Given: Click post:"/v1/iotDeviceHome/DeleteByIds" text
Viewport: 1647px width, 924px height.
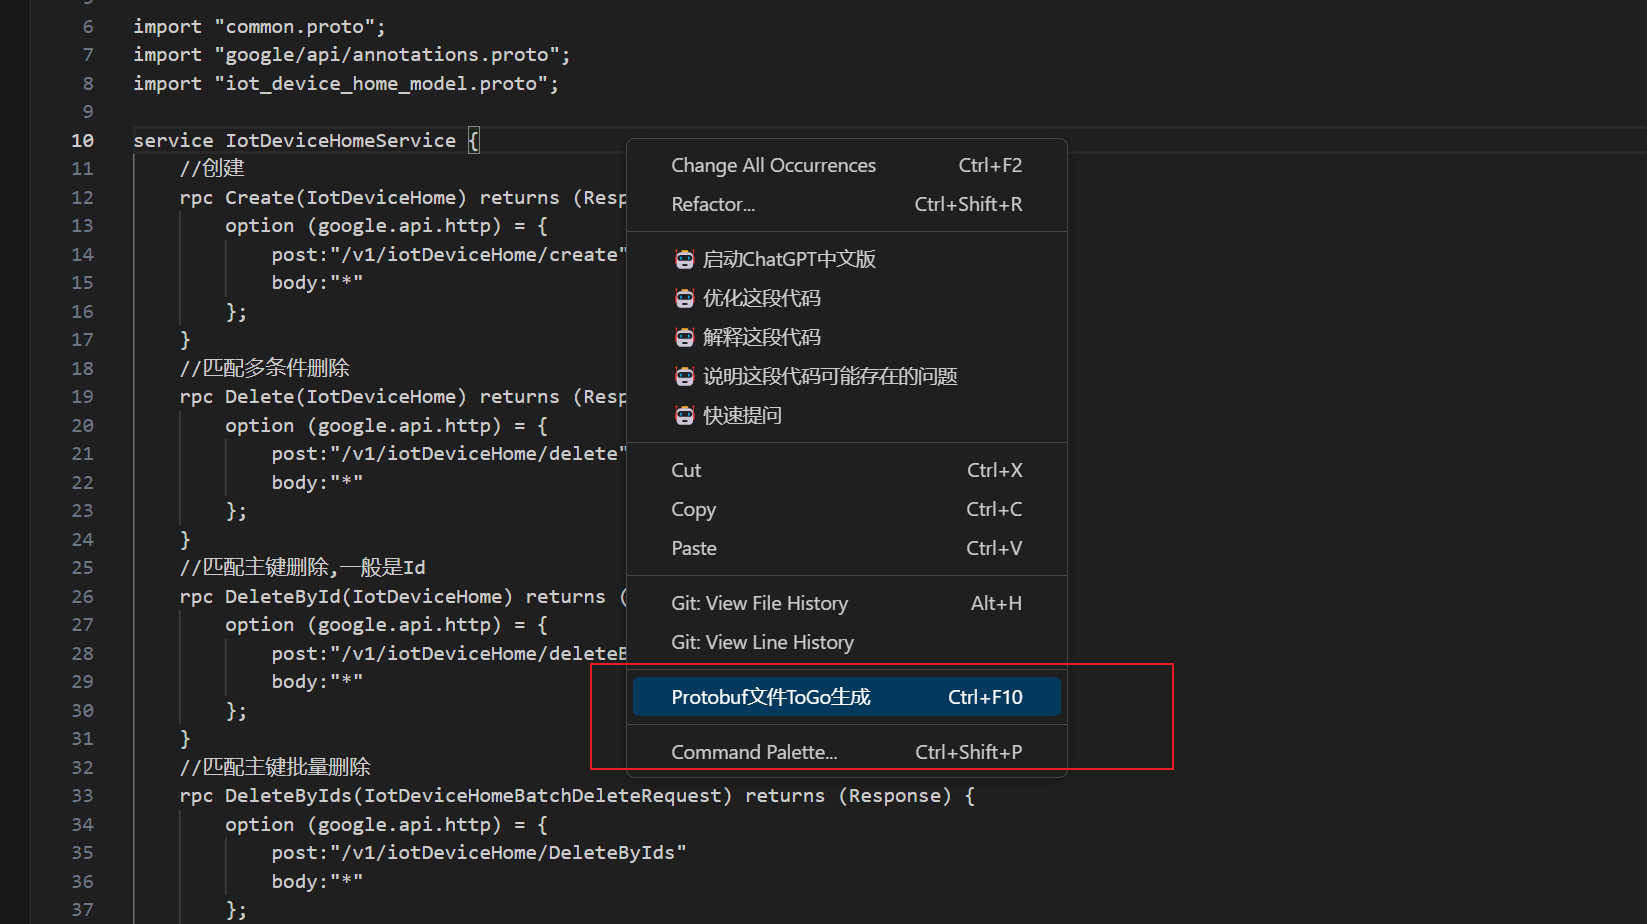Looking at the screenshot, I should tap(479, 853).
